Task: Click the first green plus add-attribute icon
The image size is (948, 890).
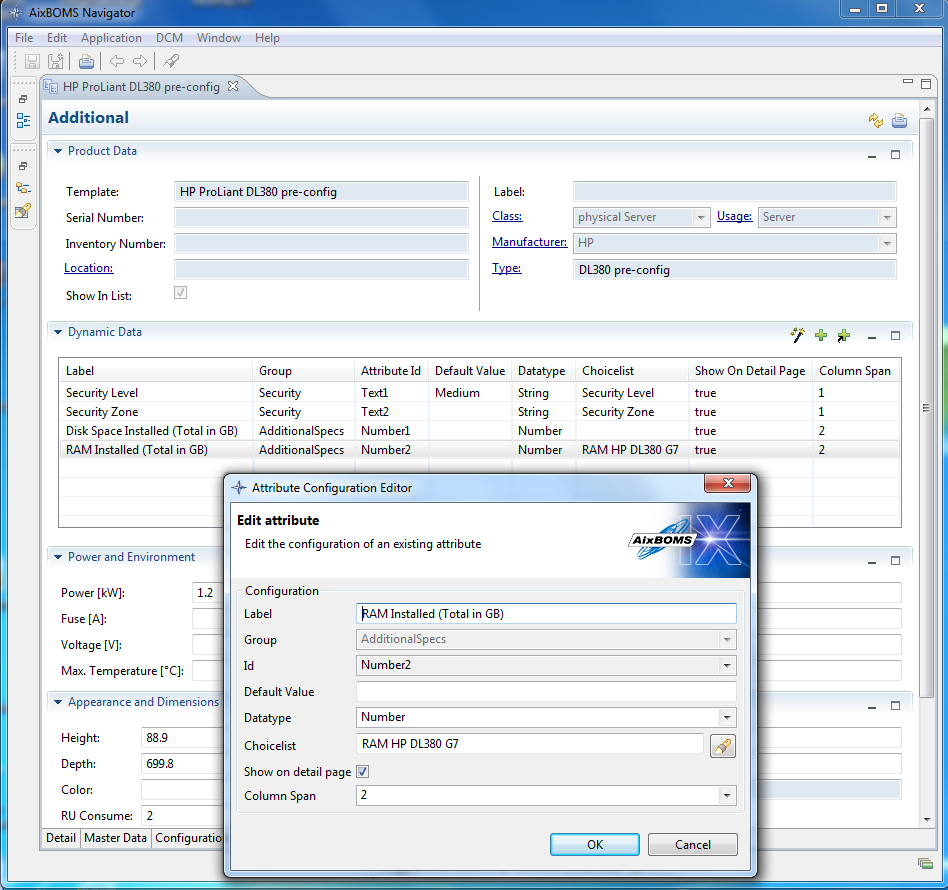Action: coord(821,336)
